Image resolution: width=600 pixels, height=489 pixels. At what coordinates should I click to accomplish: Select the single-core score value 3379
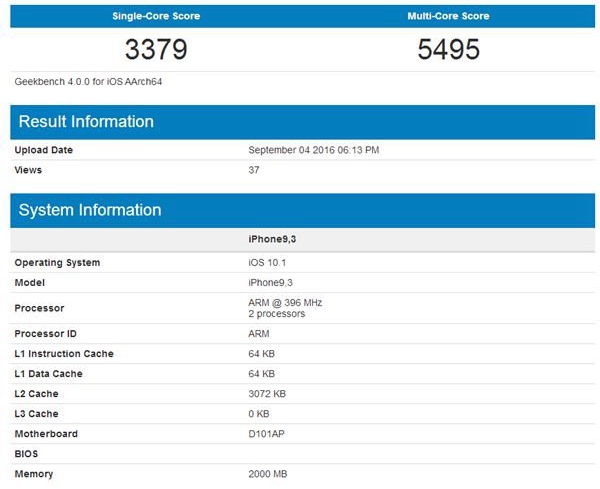coord(155,49)
